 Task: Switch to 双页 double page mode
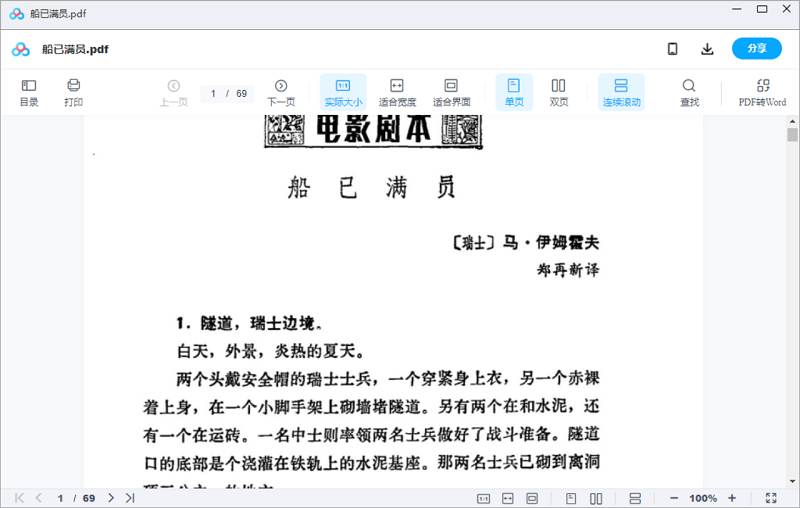(559, 93)
